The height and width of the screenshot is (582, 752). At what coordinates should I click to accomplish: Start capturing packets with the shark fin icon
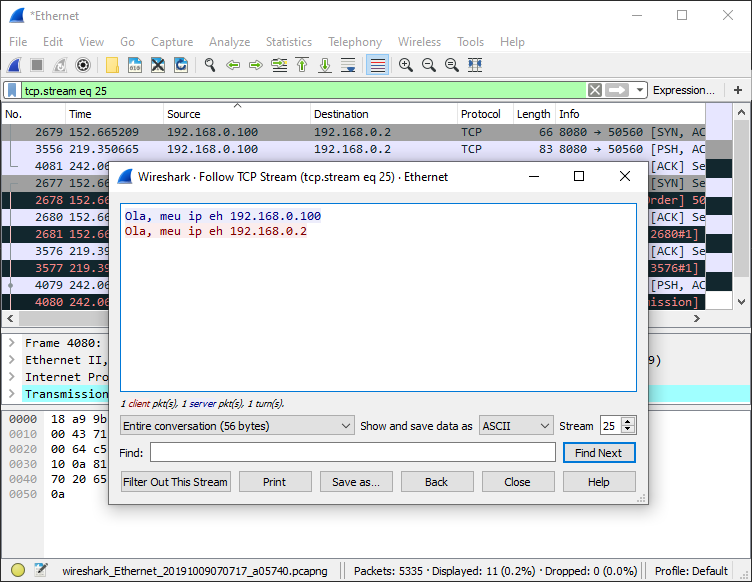point(14,65)
